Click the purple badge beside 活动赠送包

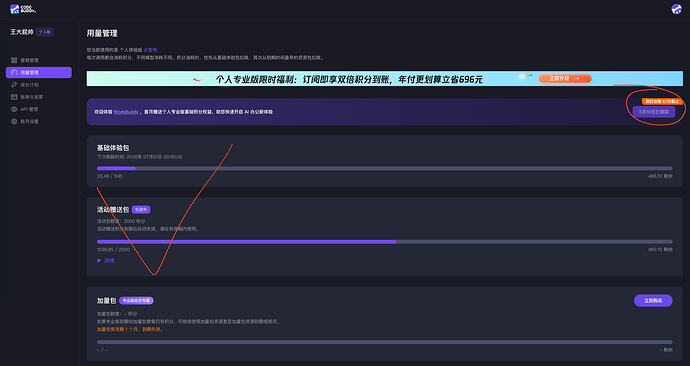(141, 210)
